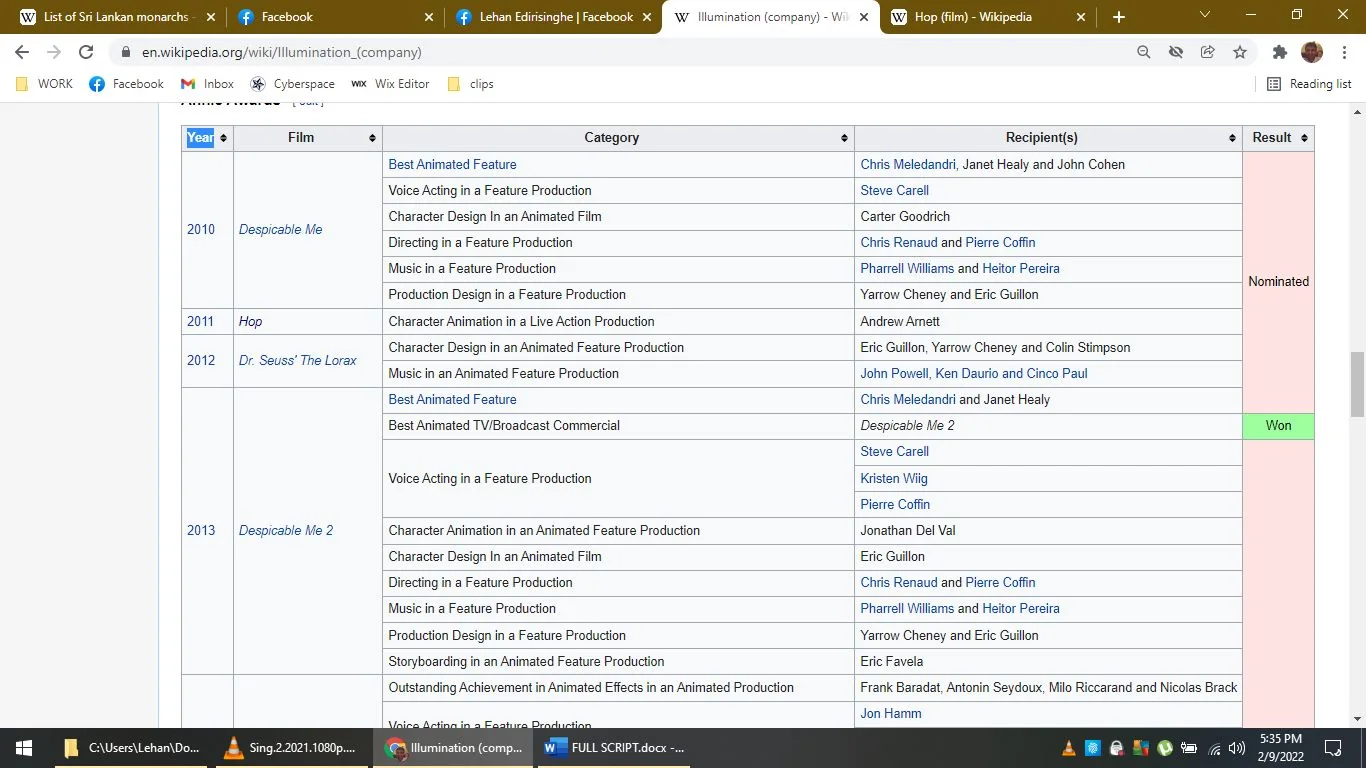
Task: Select the Jonathan Del Val recipient cell
Action: pyautogui.click(x=1048, y=531)
